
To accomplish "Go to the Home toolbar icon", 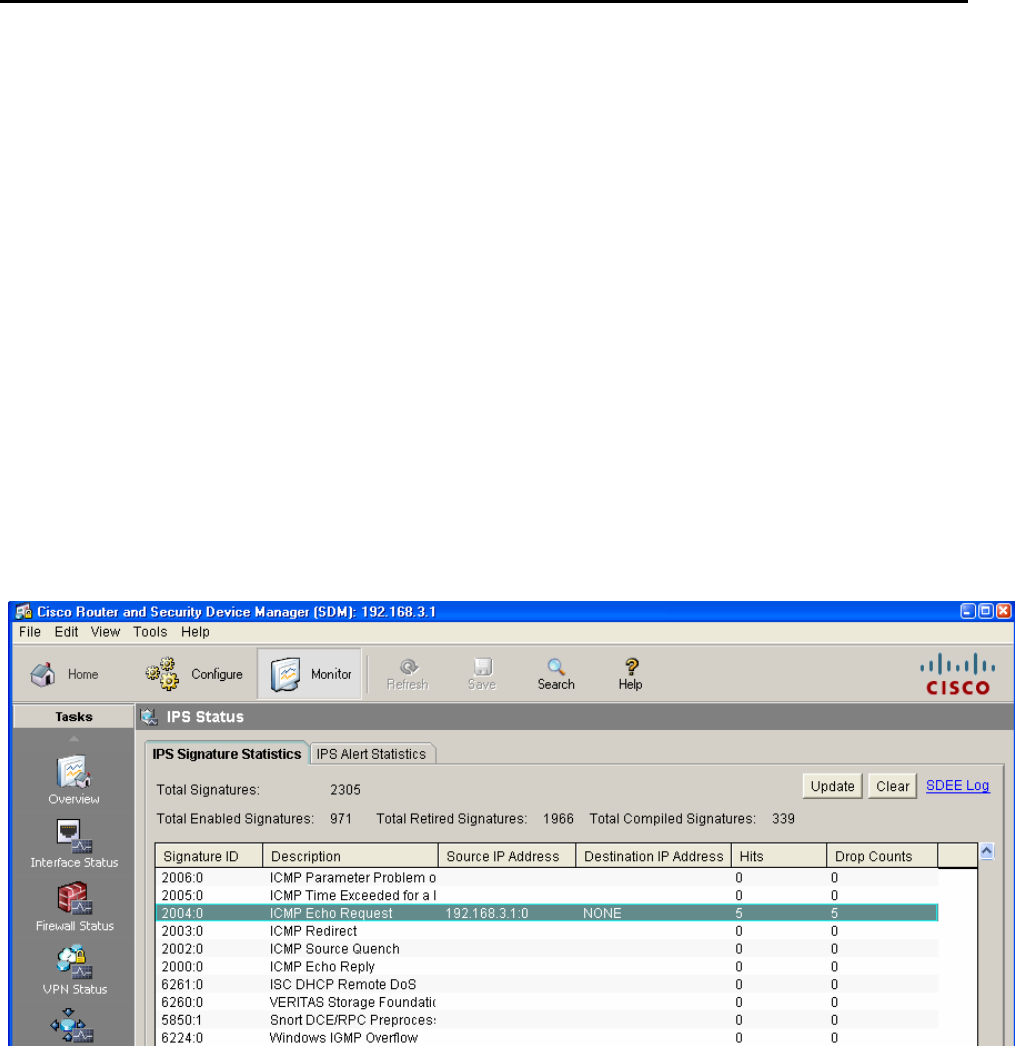I will coord(43,674).
